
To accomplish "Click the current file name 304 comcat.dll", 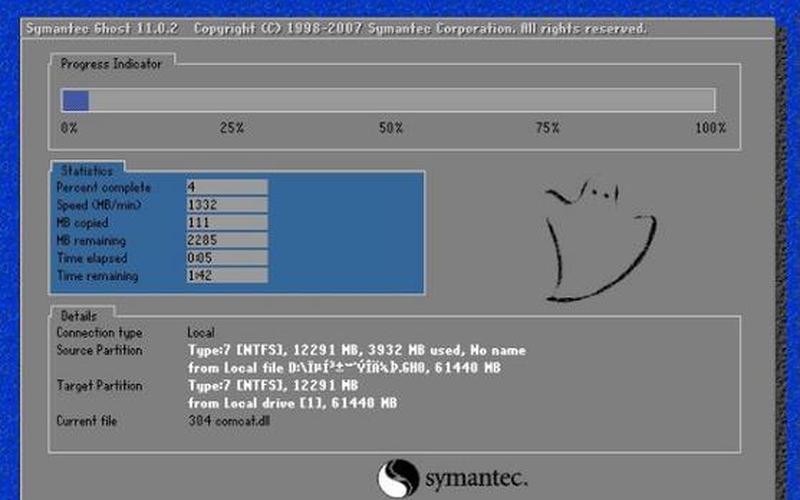I will 229,421.
